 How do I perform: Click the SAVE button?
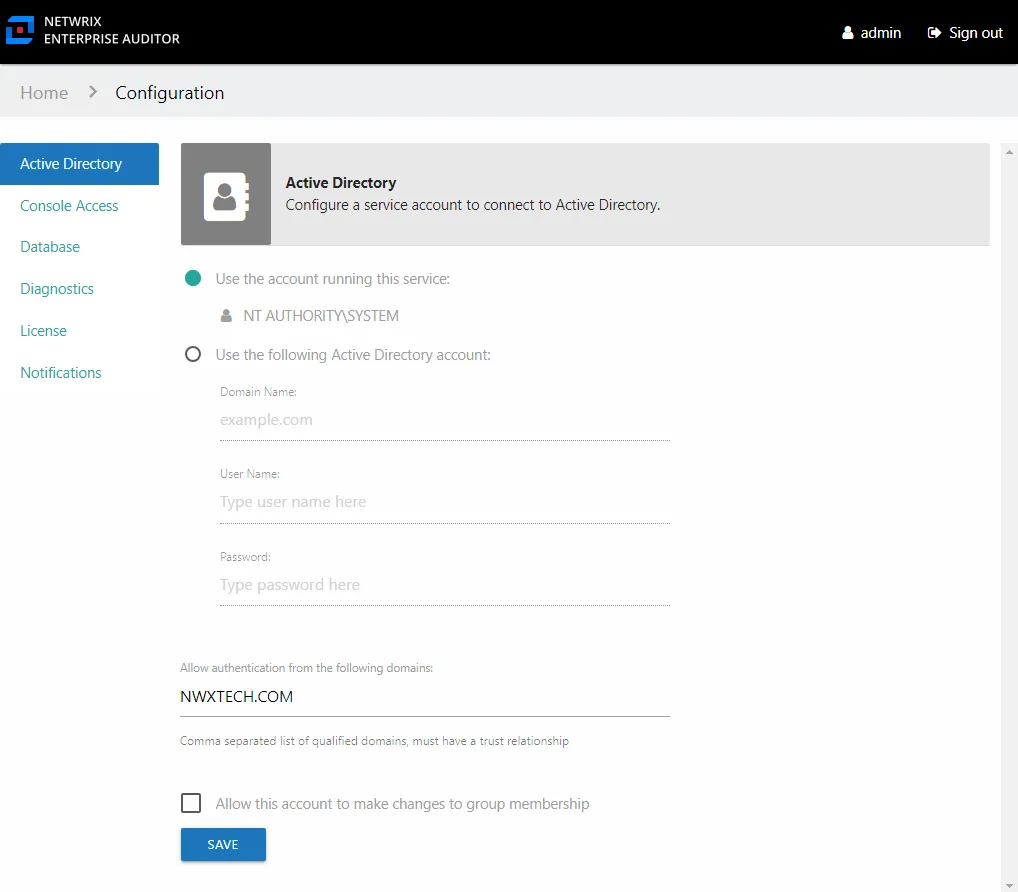pyautogui.click(x=223, y=845)
